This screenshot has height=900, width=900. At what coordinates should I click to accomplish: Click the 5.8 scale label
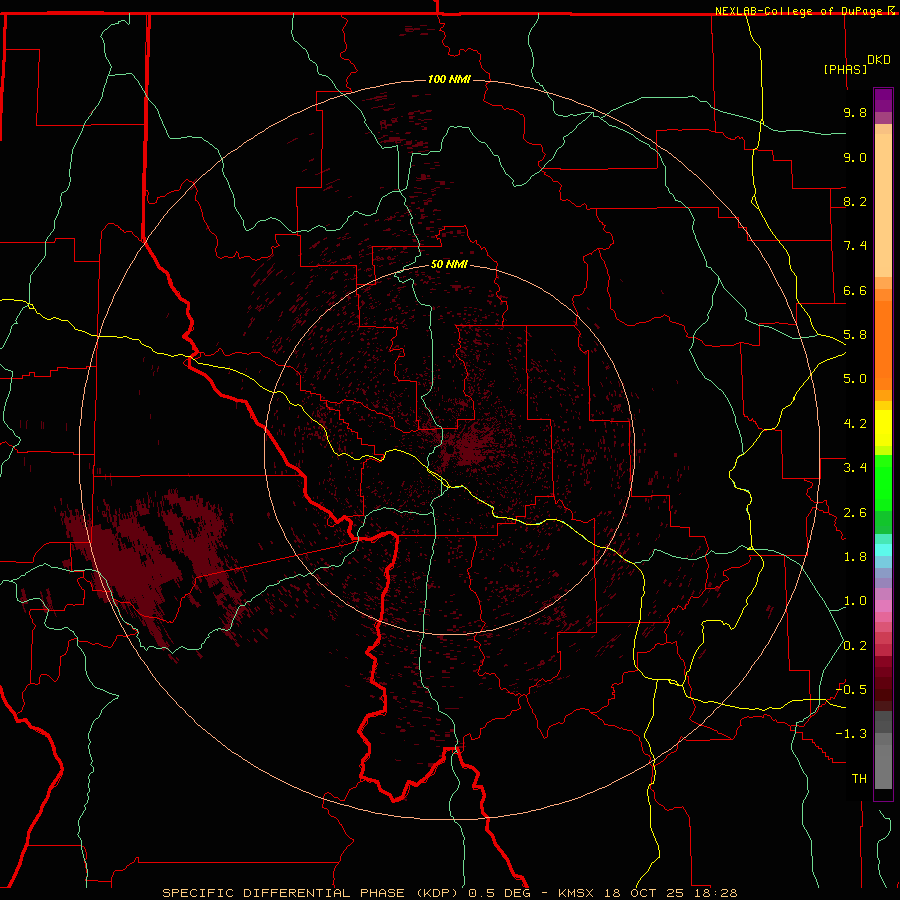tap(855, 335)
